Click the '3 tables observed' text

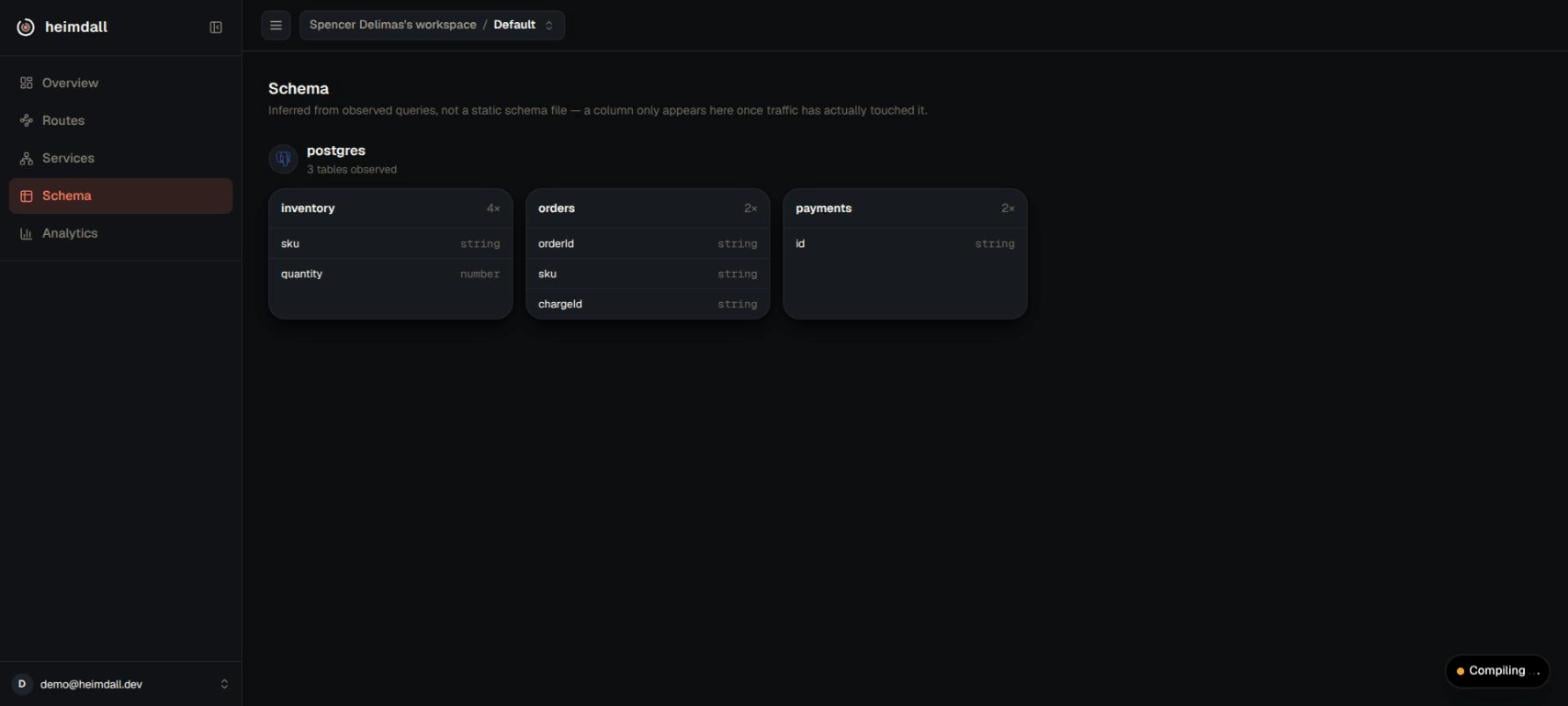click(x=352, y=170)
